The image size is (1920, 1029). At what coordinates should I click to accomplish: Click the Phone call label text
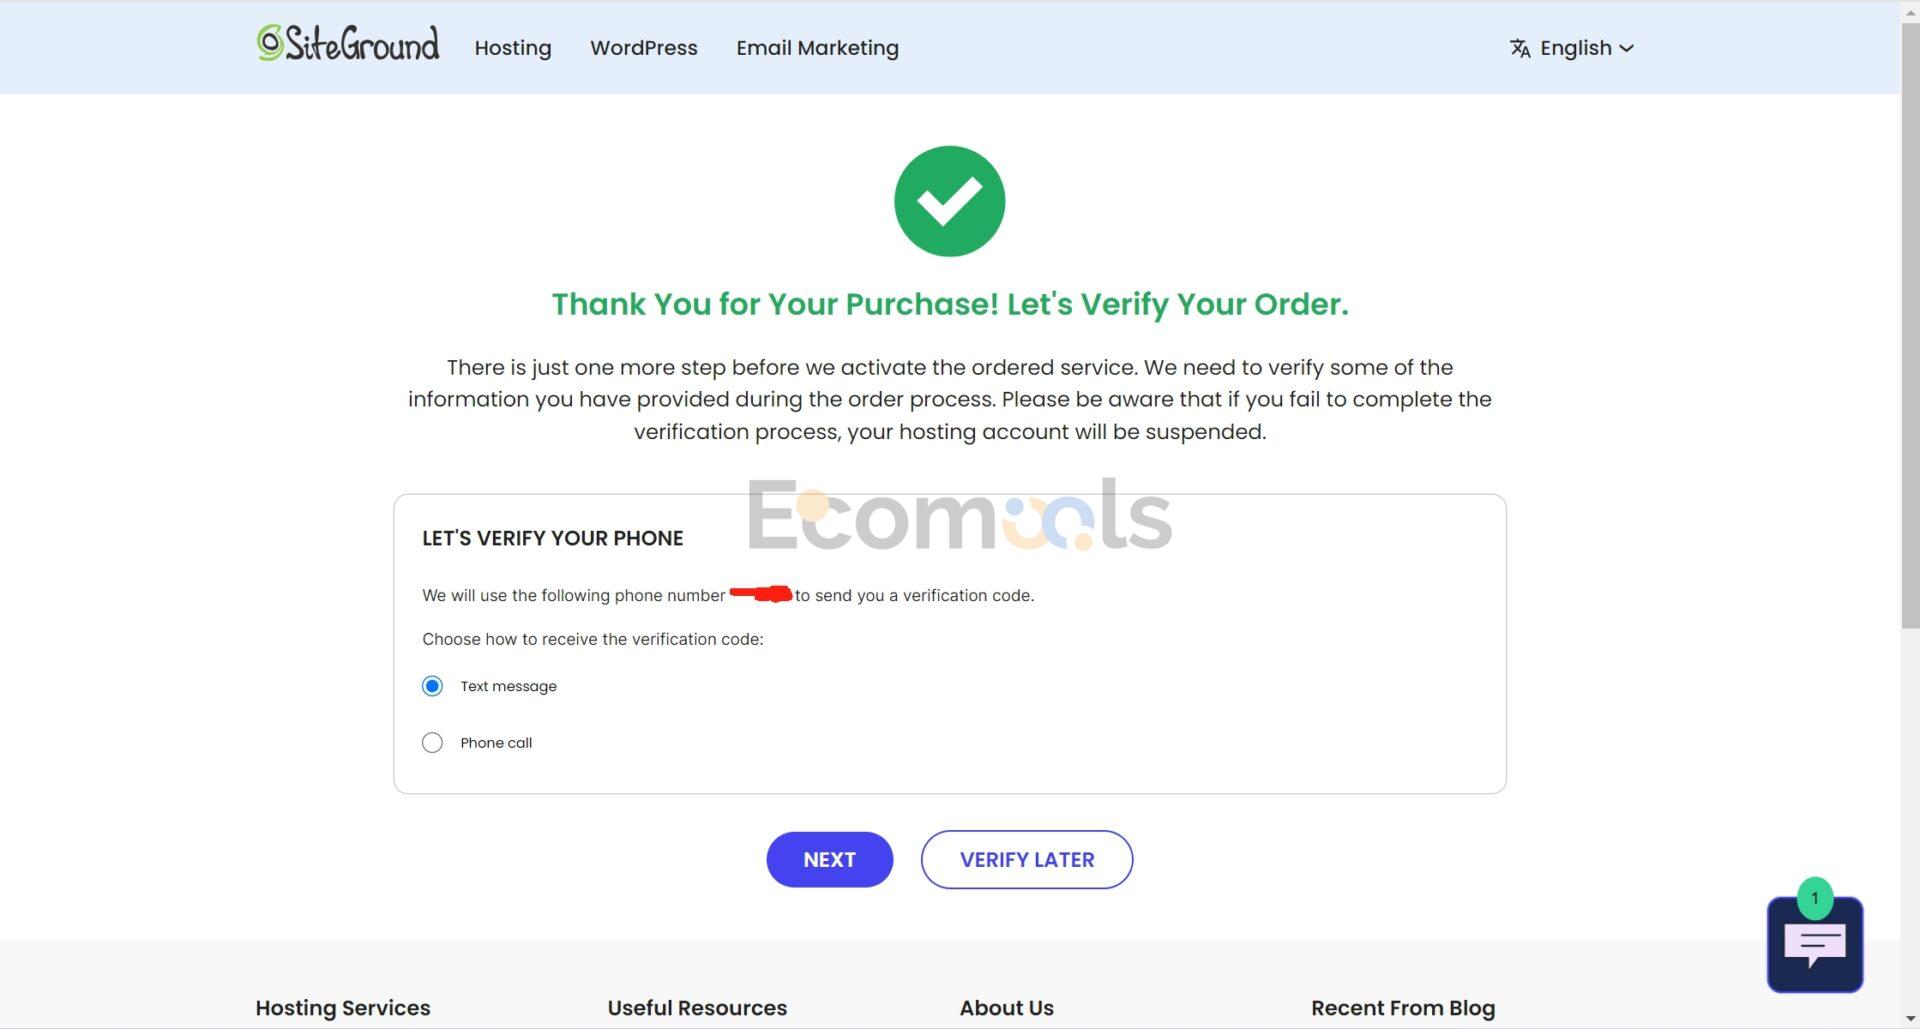click(496, 743)
